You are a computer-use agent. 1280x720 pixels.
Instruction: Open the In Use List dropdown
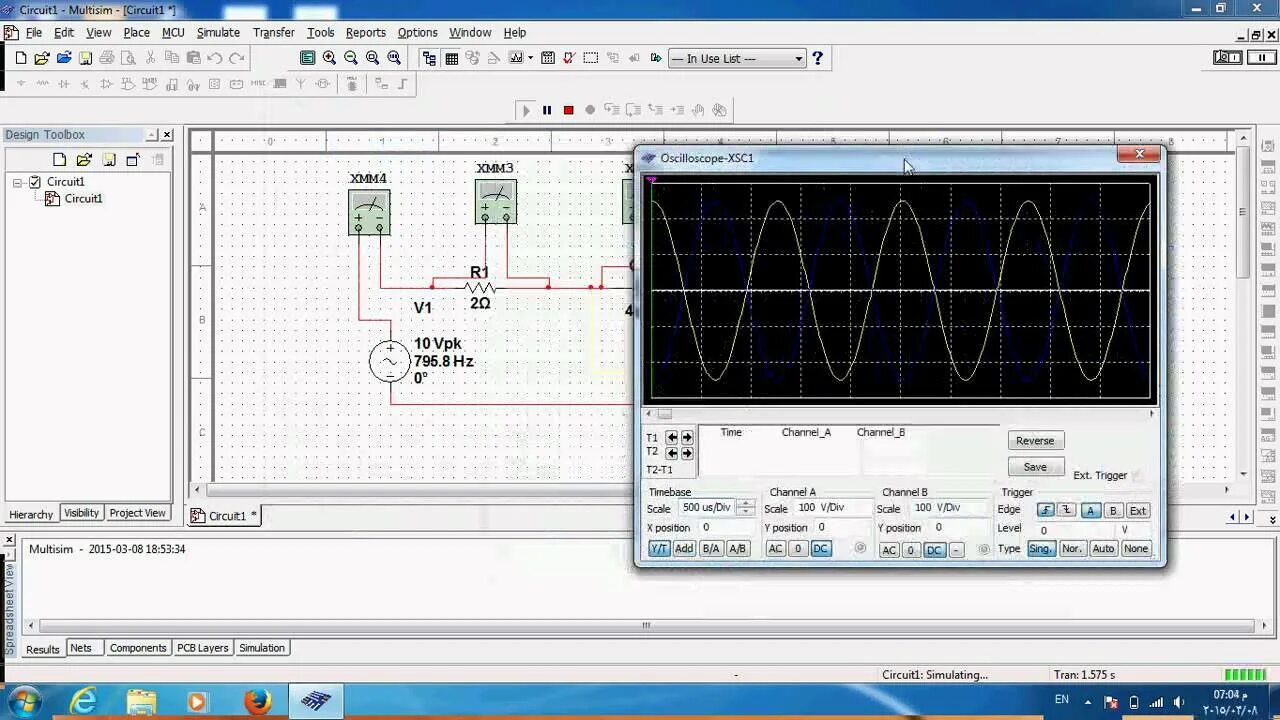737,58
